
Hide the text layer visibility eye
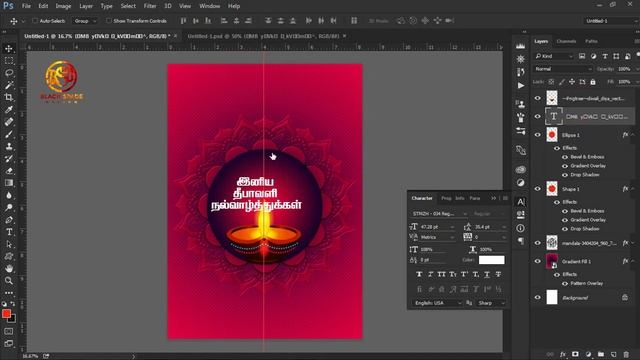538,116
